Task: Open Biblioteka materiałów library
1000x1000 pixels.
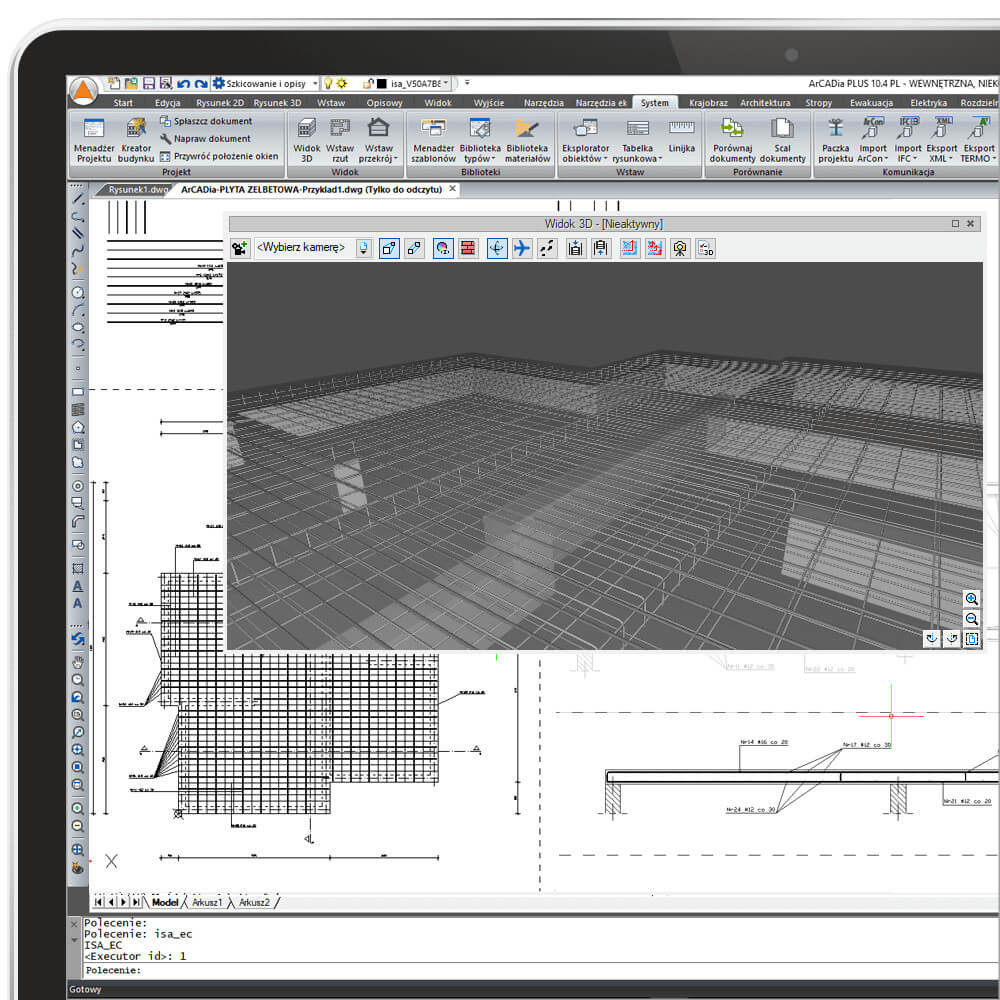Action: click(527, 140)
